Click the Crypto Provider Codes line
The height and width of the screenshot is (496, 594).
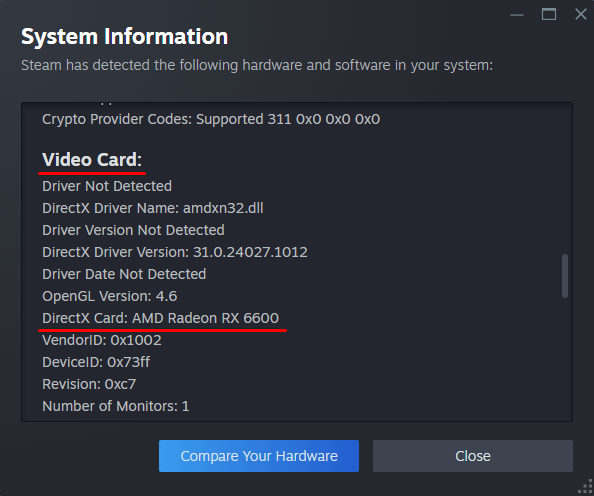pos(211,119)
